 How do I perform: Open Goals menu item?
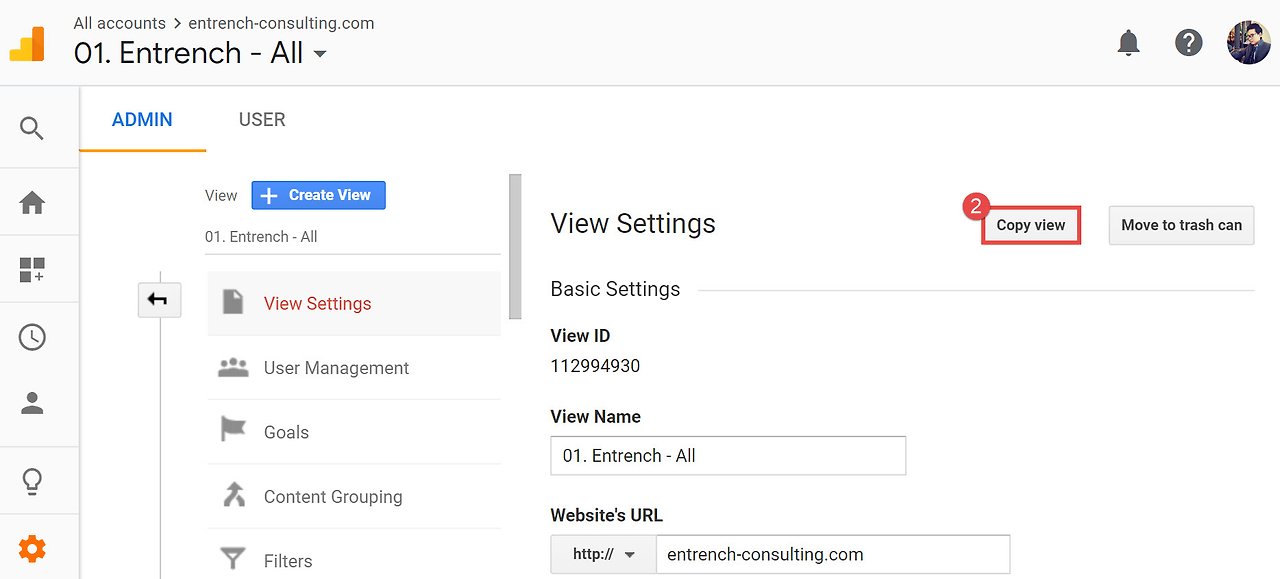(x=354, y=432)
